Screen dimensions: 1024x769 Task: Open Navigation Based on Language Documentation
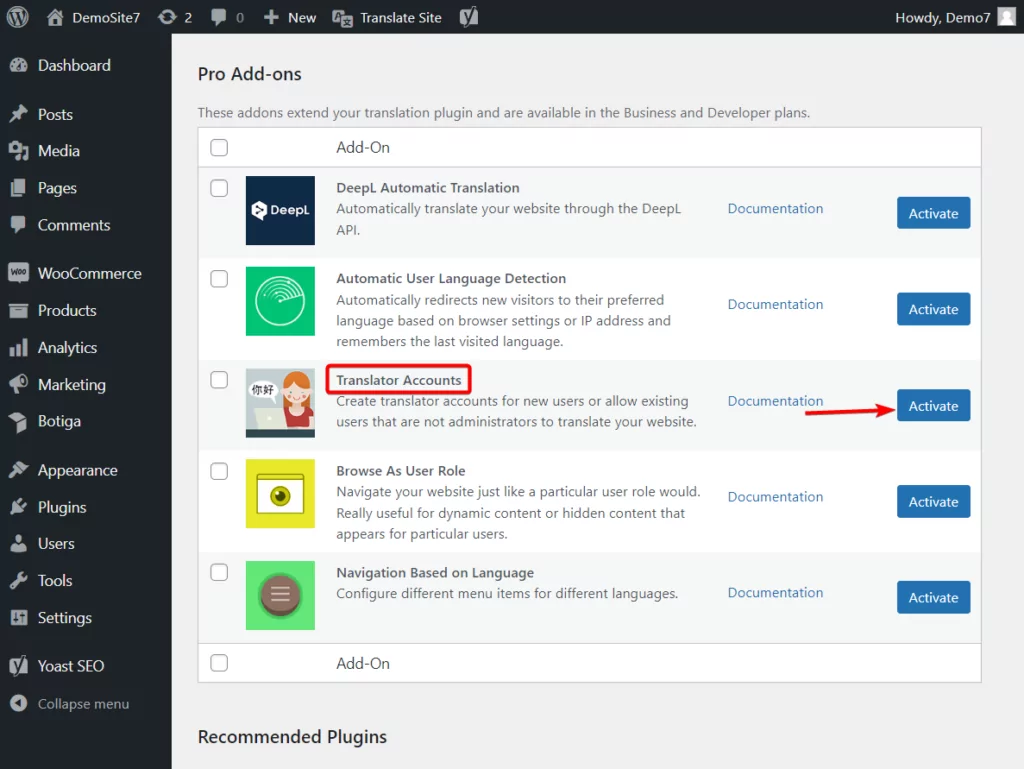[775, 593]
